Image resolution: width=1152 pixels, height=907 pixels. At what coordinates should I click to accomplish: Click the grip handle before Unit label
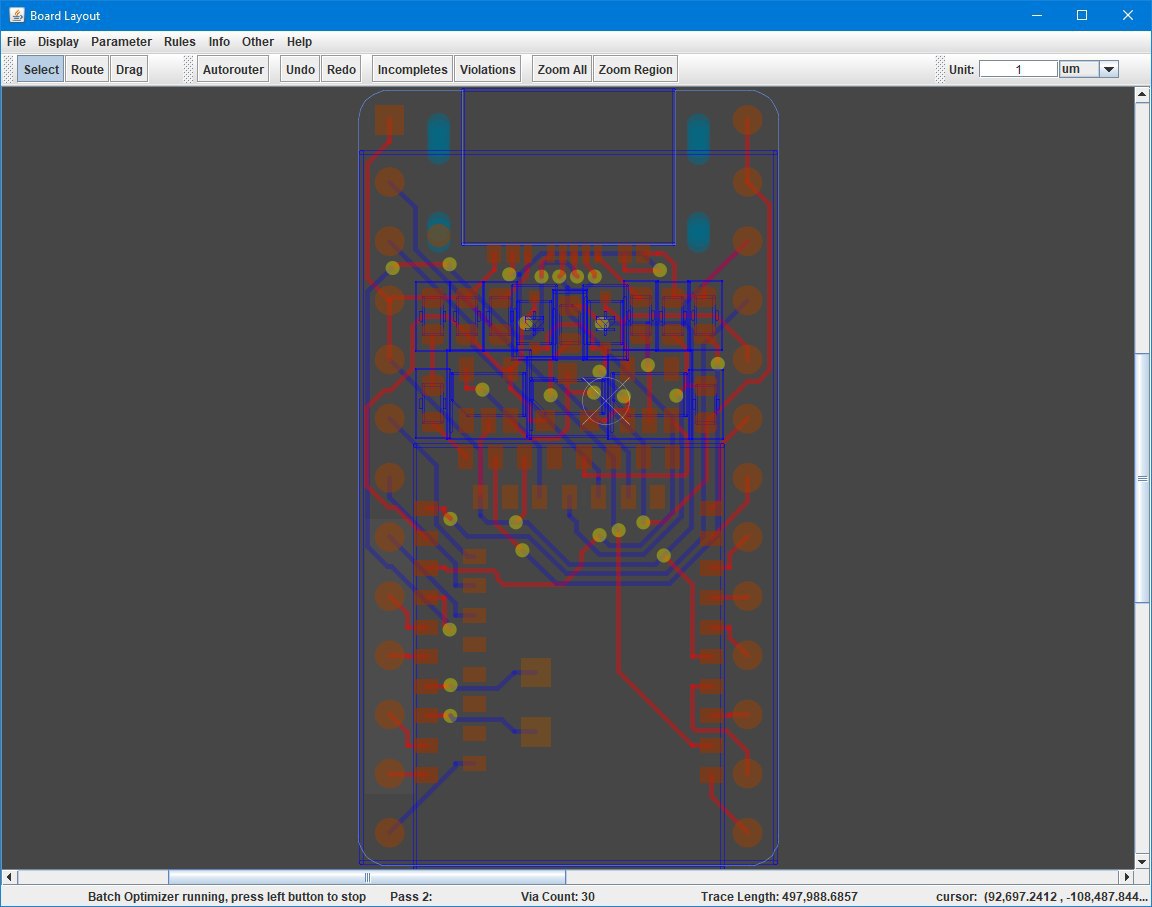point(940,69)
